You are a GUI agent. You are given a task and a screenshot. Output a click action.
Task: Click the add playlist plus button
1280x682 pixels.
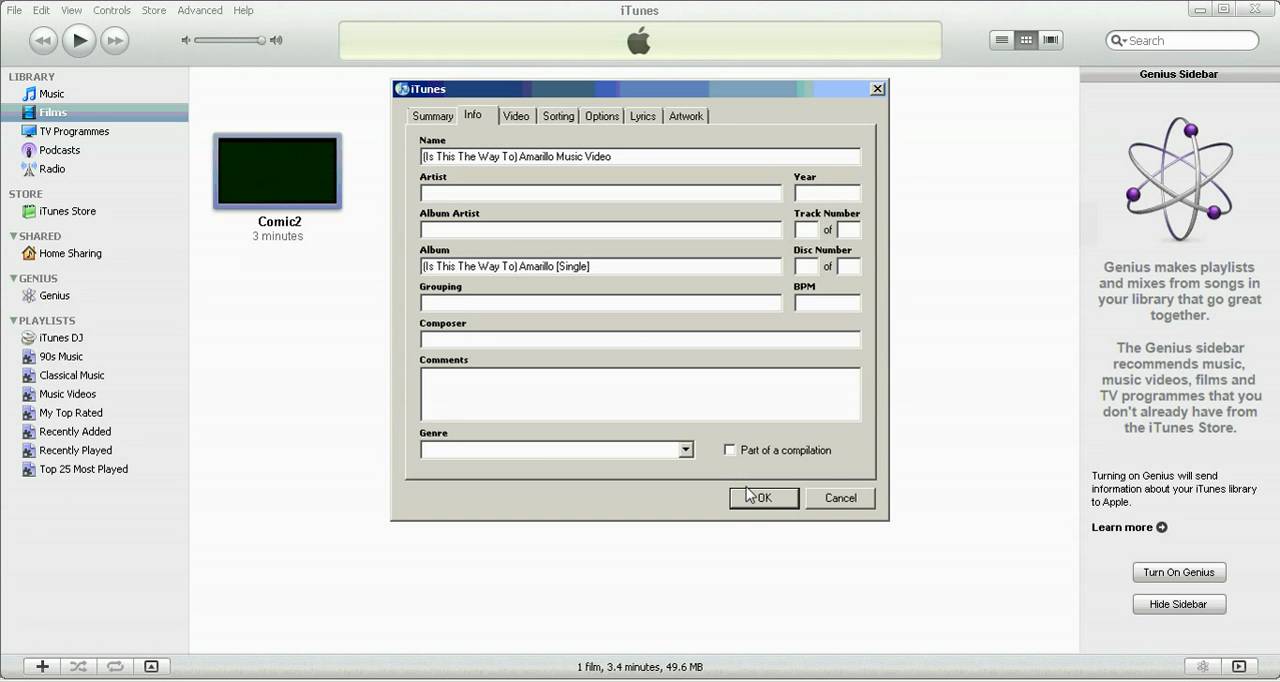click(x=42, y=666)
